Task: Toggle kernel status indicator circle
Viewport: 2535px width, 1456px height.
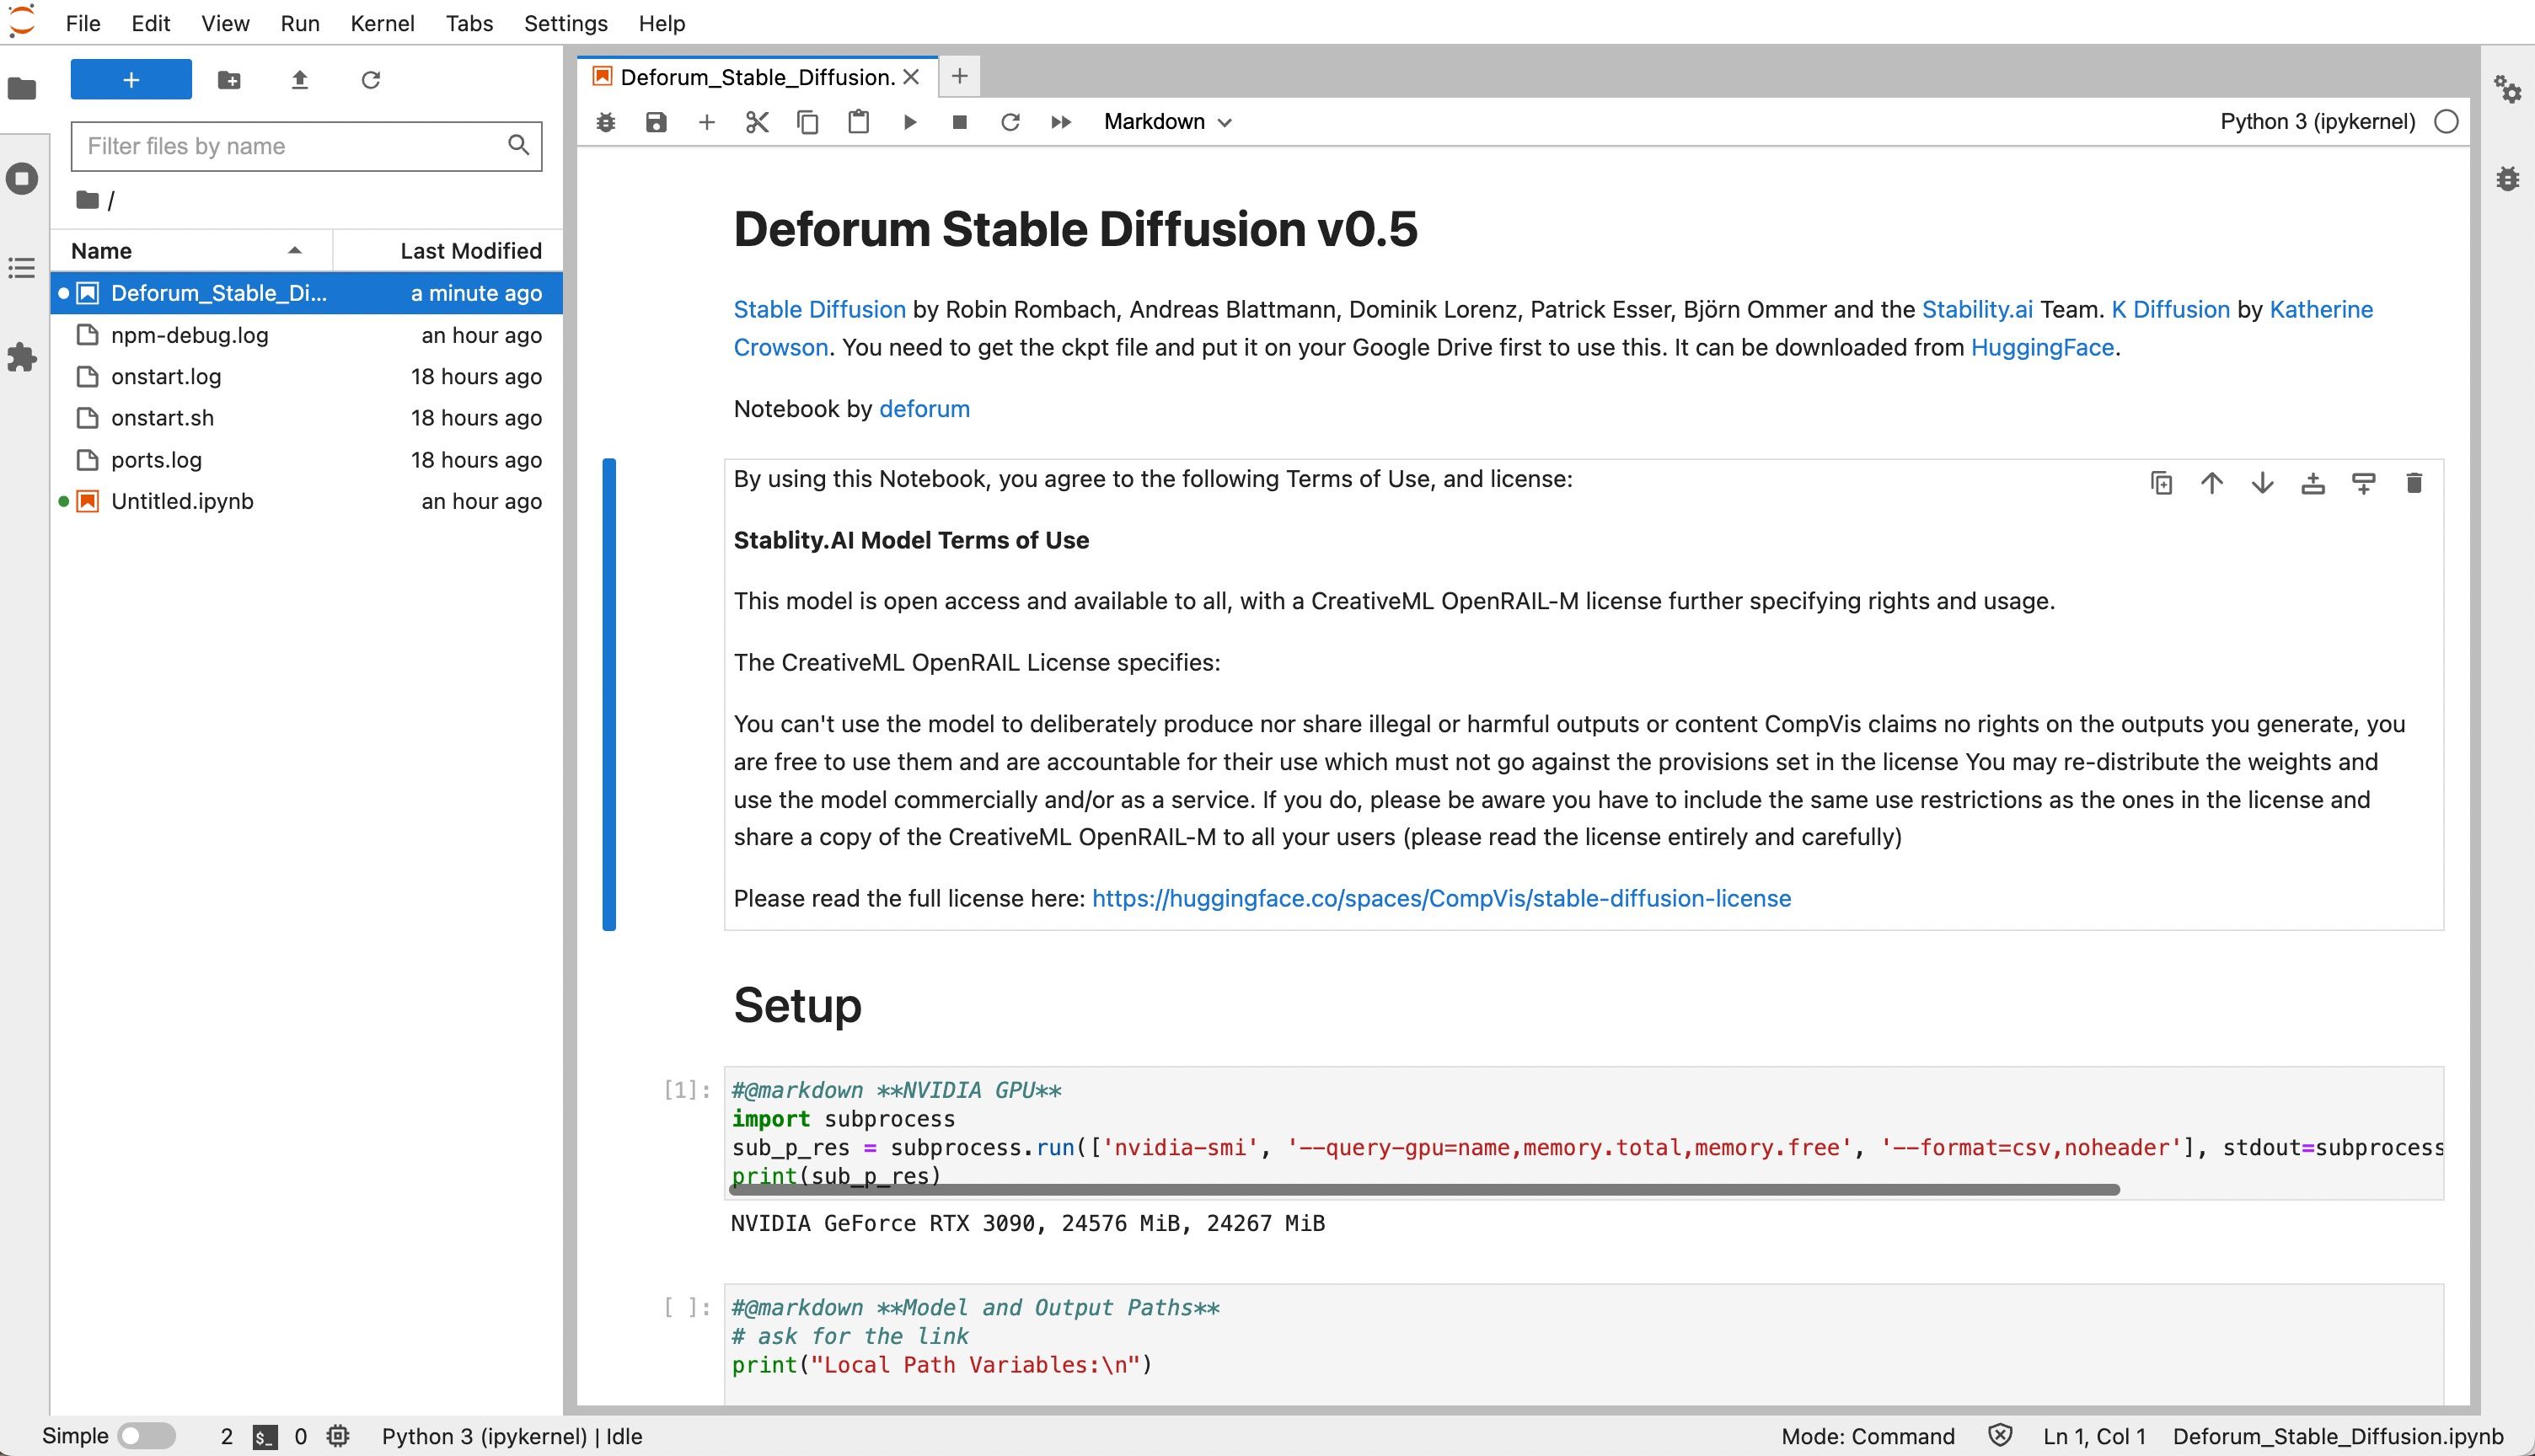Action: coord(2447,120)
